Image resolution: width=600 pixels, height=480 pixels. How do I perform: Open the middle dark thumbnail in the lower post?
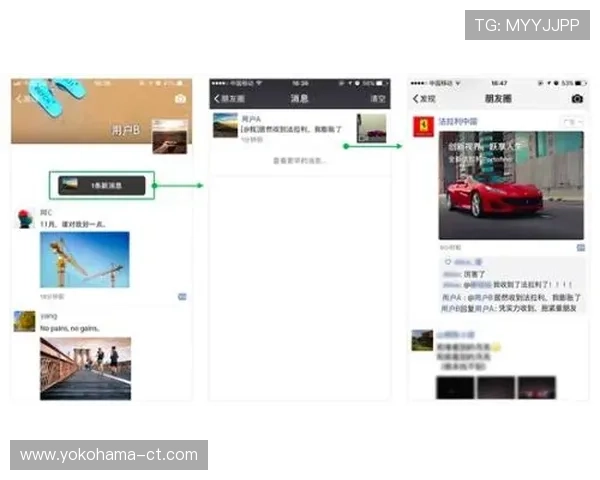pyautogui.click(x=496, y=388)
